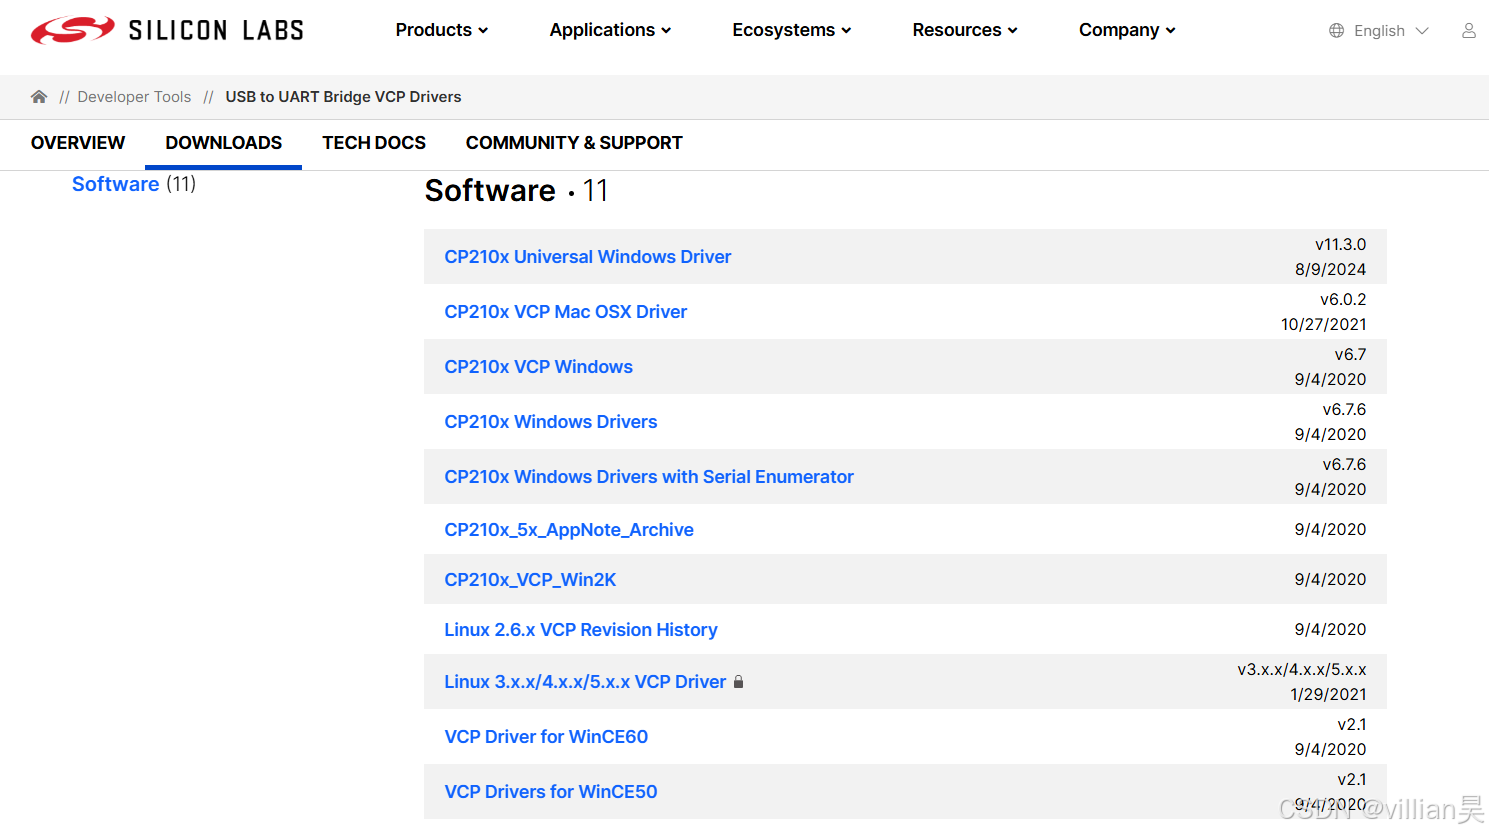Open the user account icon
The image size is (1489, 835).
tap(1468, 31)
